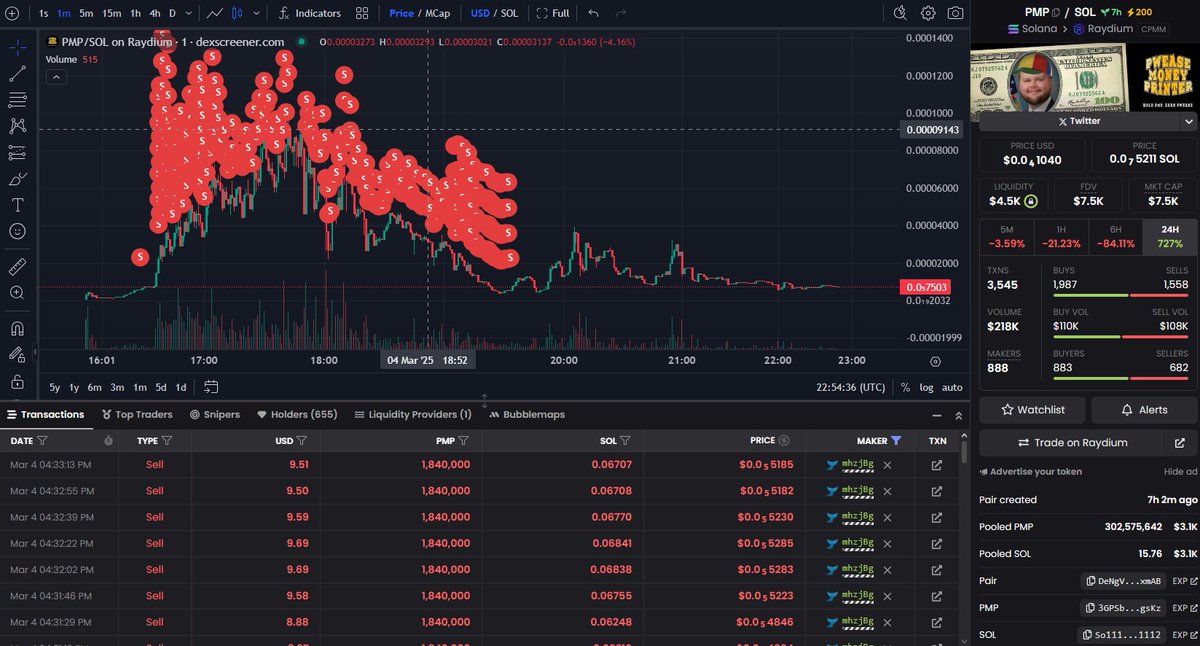This screenshot has width=1200, height=646.
Task: Click the add symbol plus icon
Action: [x=12, y=13]
